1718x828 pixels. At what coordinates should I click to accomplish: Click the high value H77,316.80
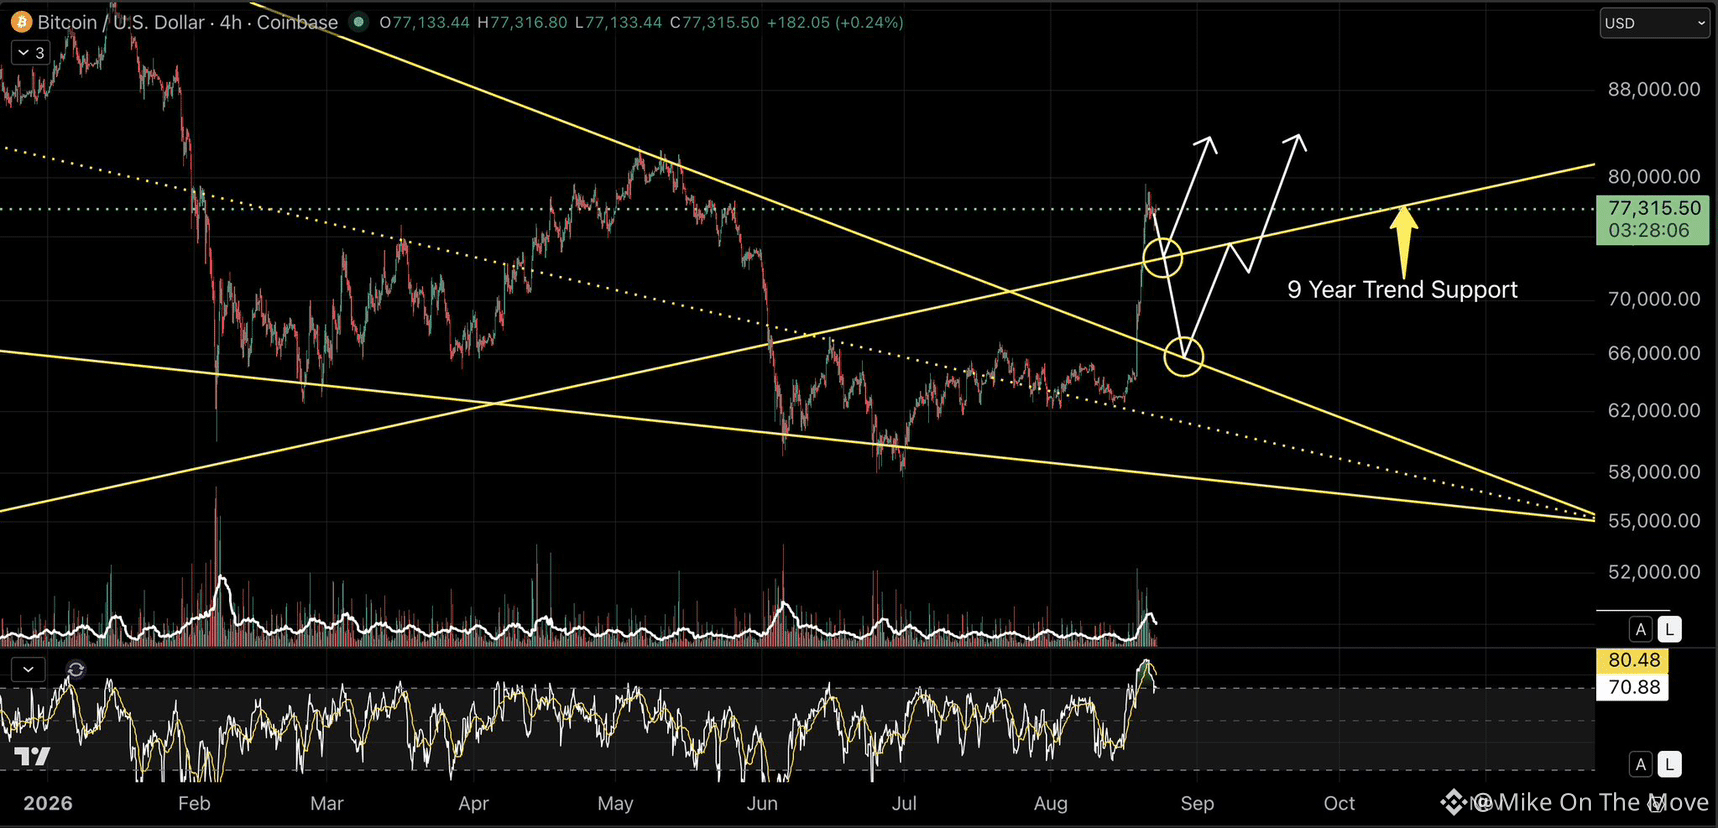pos(522,22)
